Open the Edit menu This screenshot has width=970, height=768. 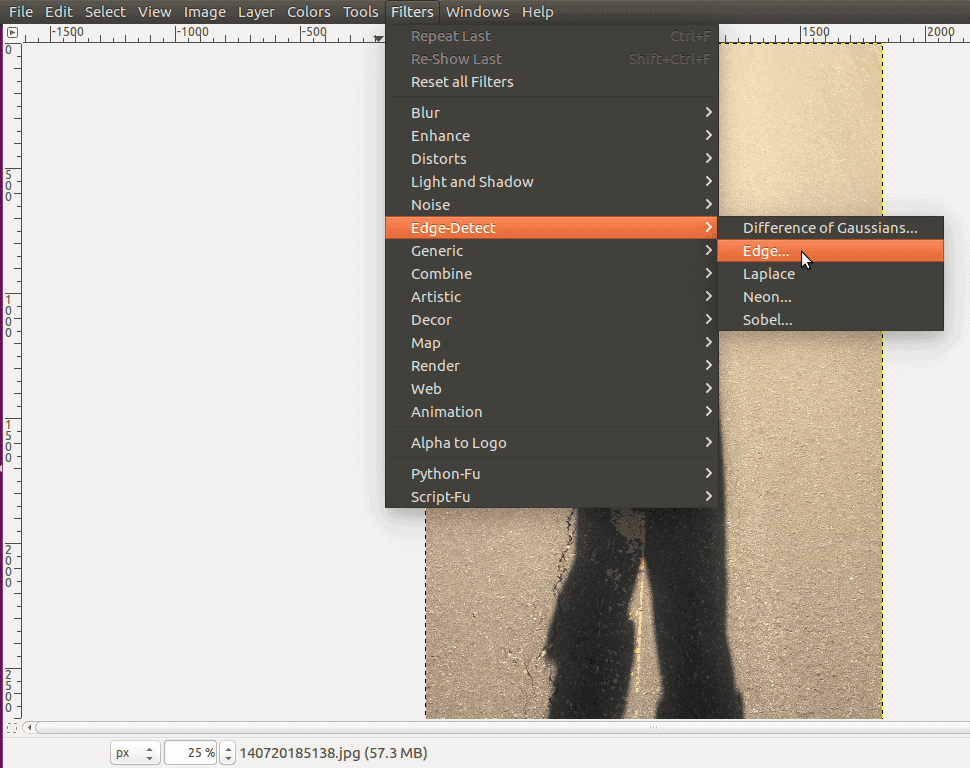tap(59, 12)
